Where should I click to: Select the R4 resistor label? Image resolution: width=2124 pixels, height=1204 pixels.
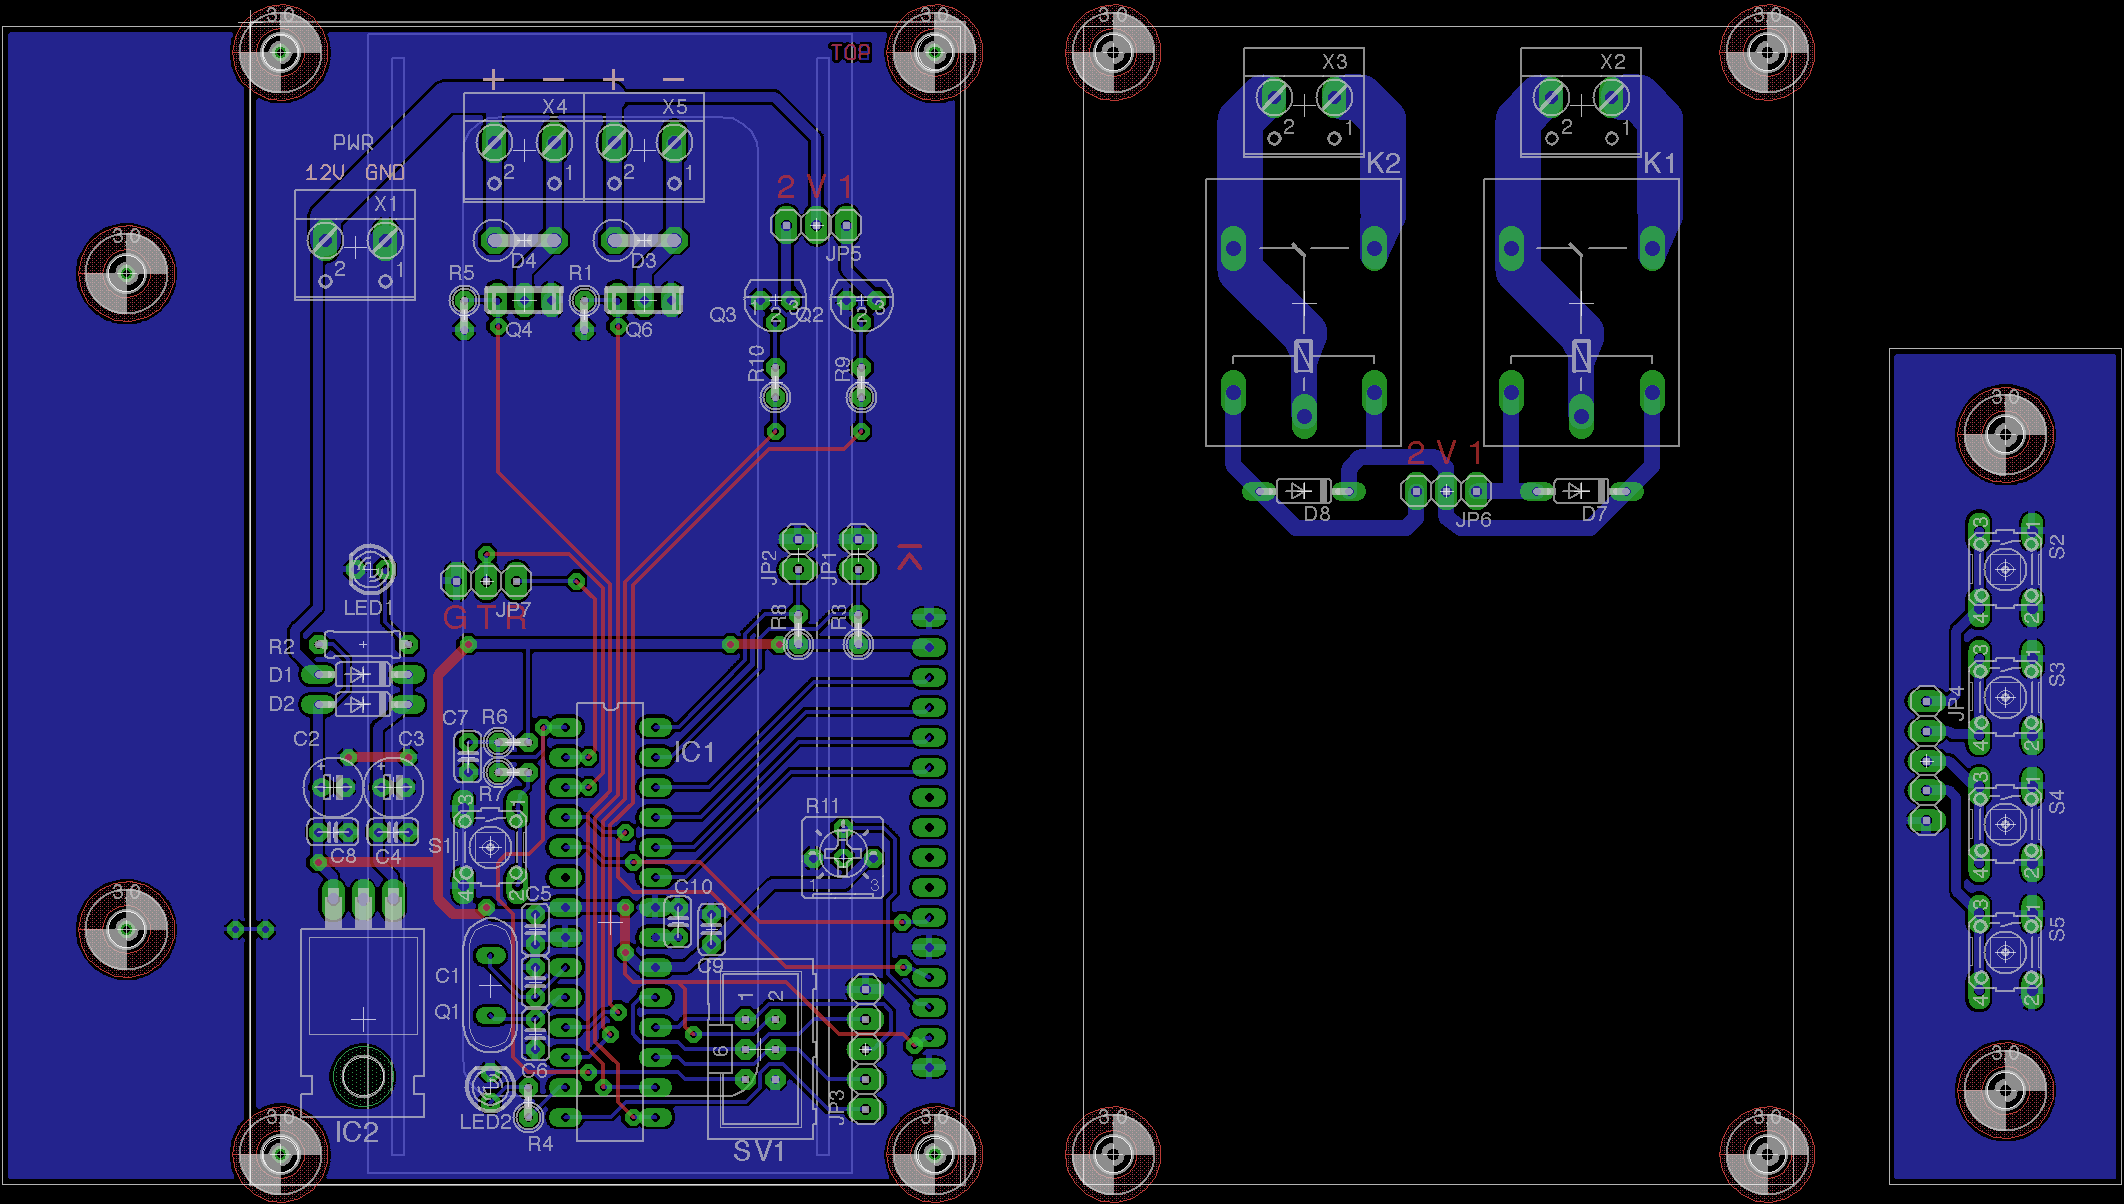(540, 1143)
